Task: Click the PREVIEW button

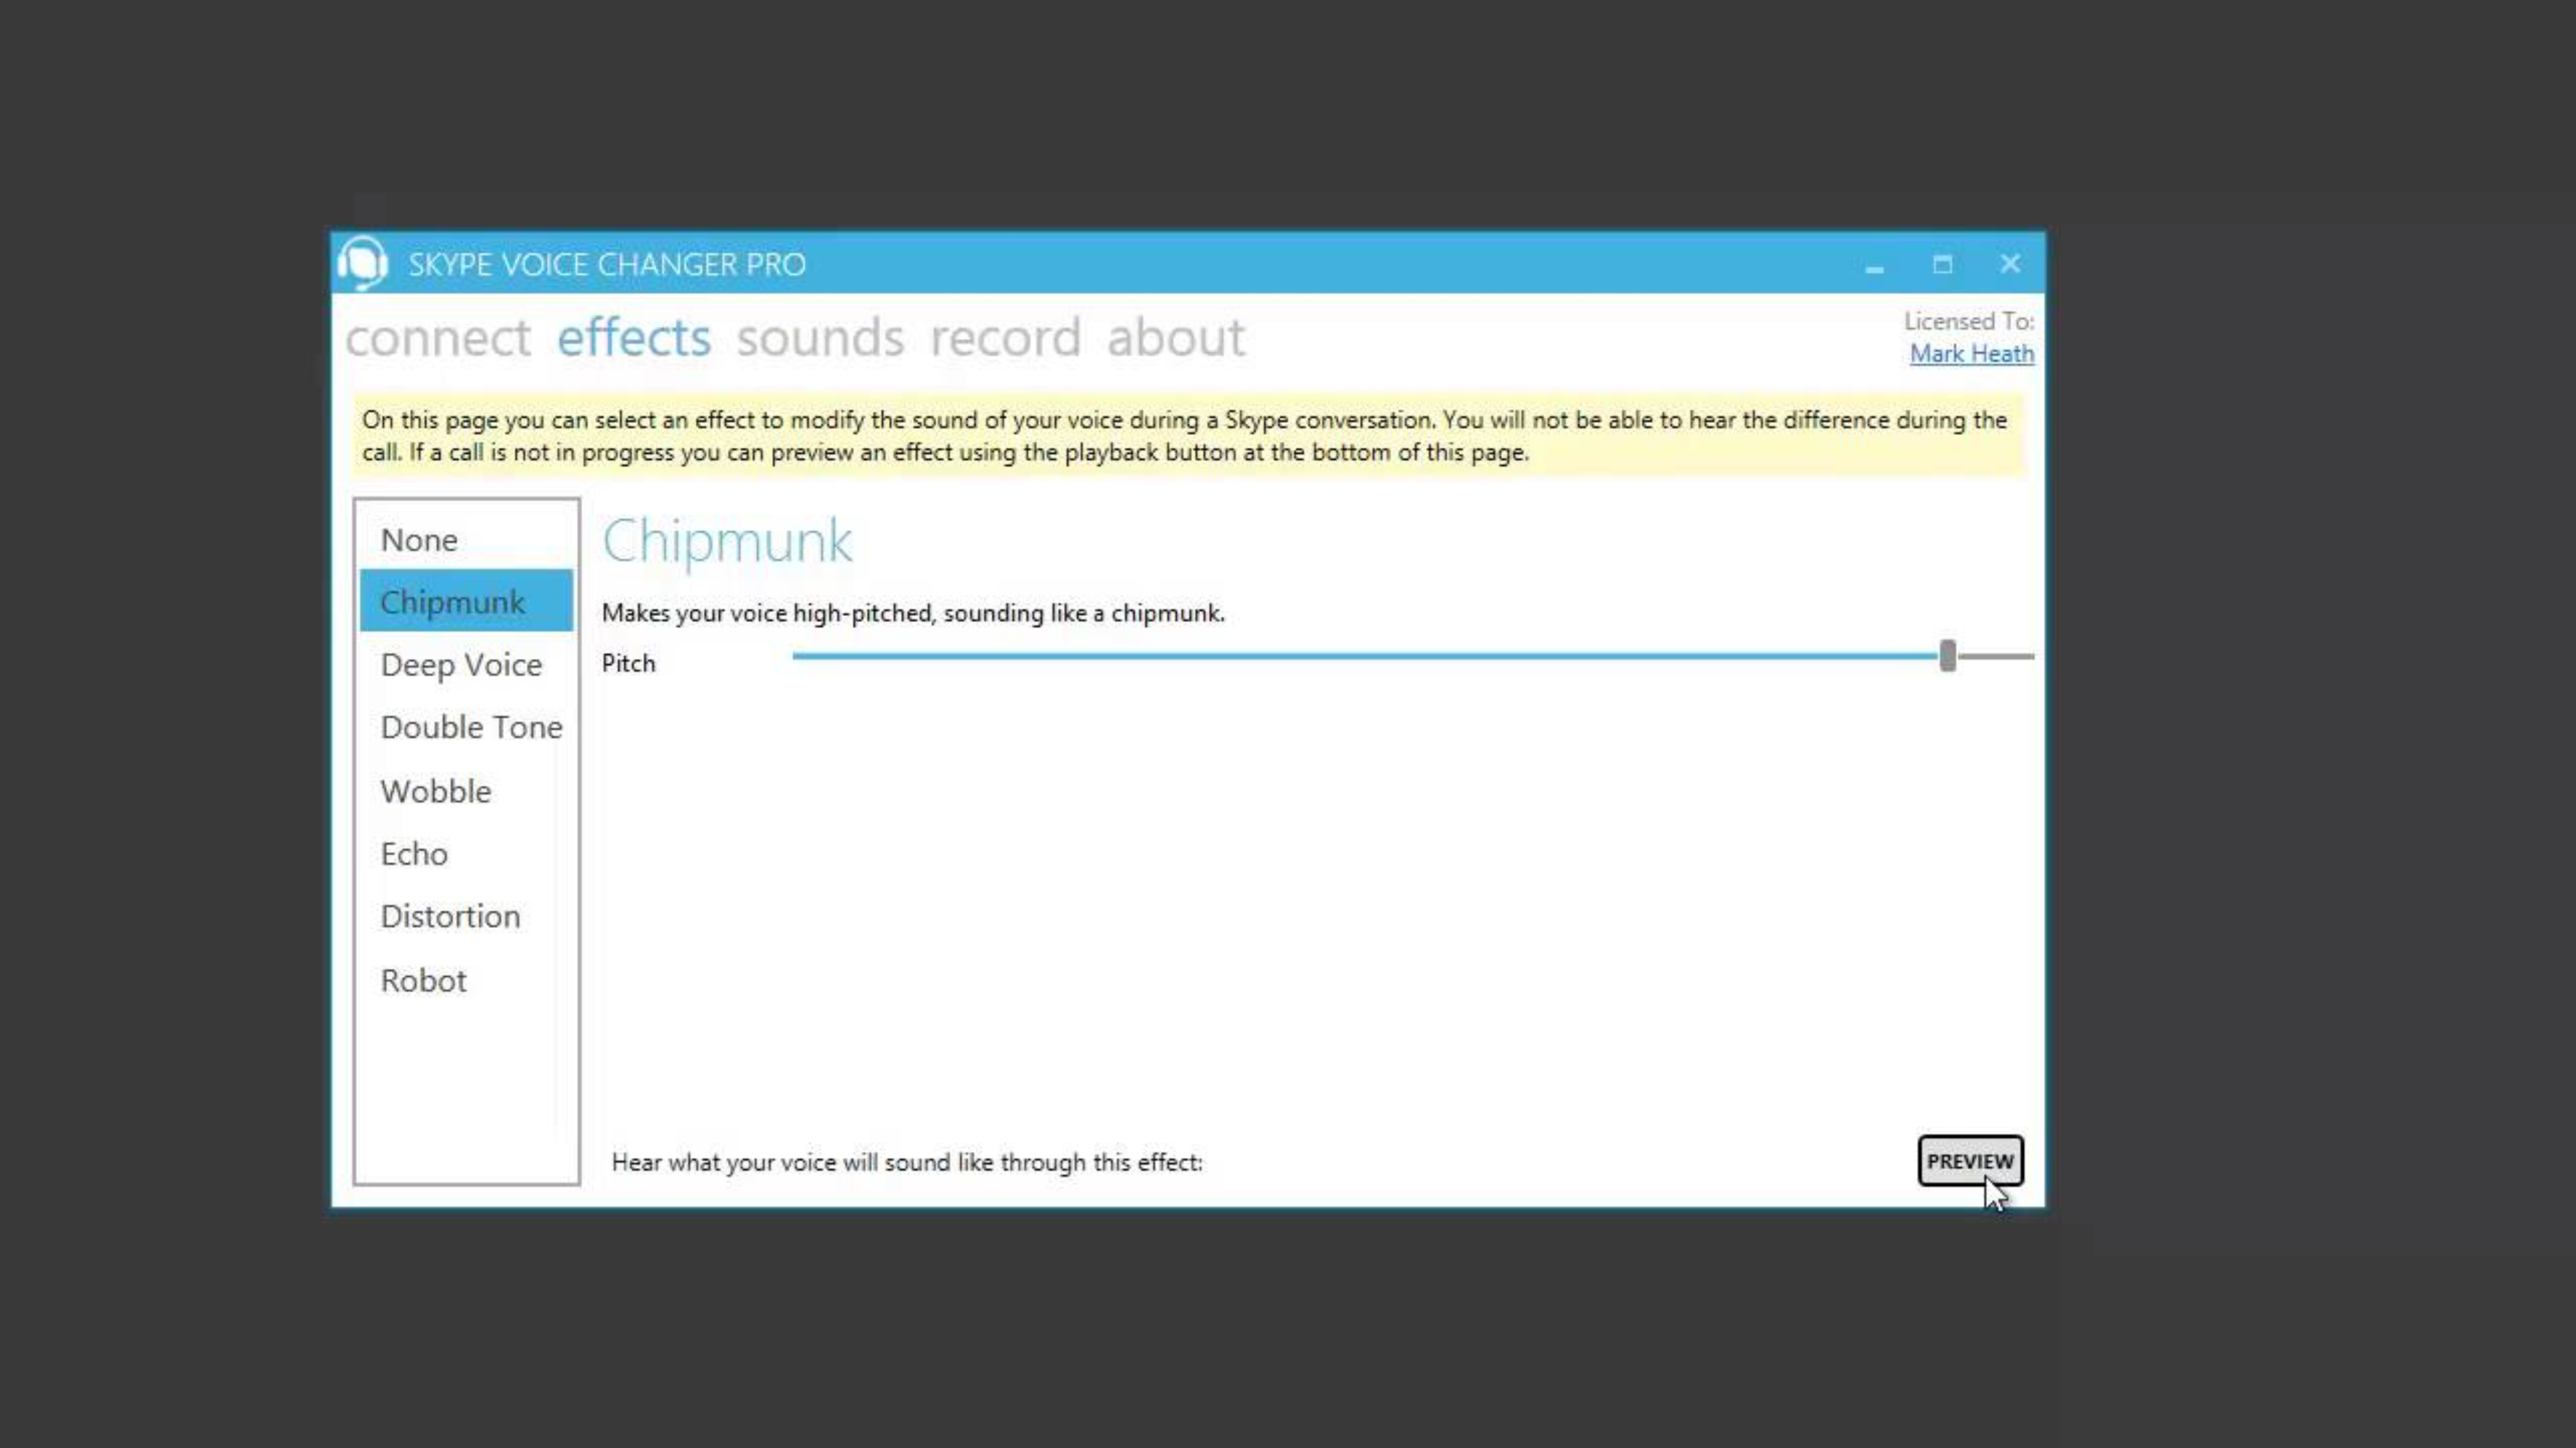Action: pyautogui.click(x=1970, y=1161)
